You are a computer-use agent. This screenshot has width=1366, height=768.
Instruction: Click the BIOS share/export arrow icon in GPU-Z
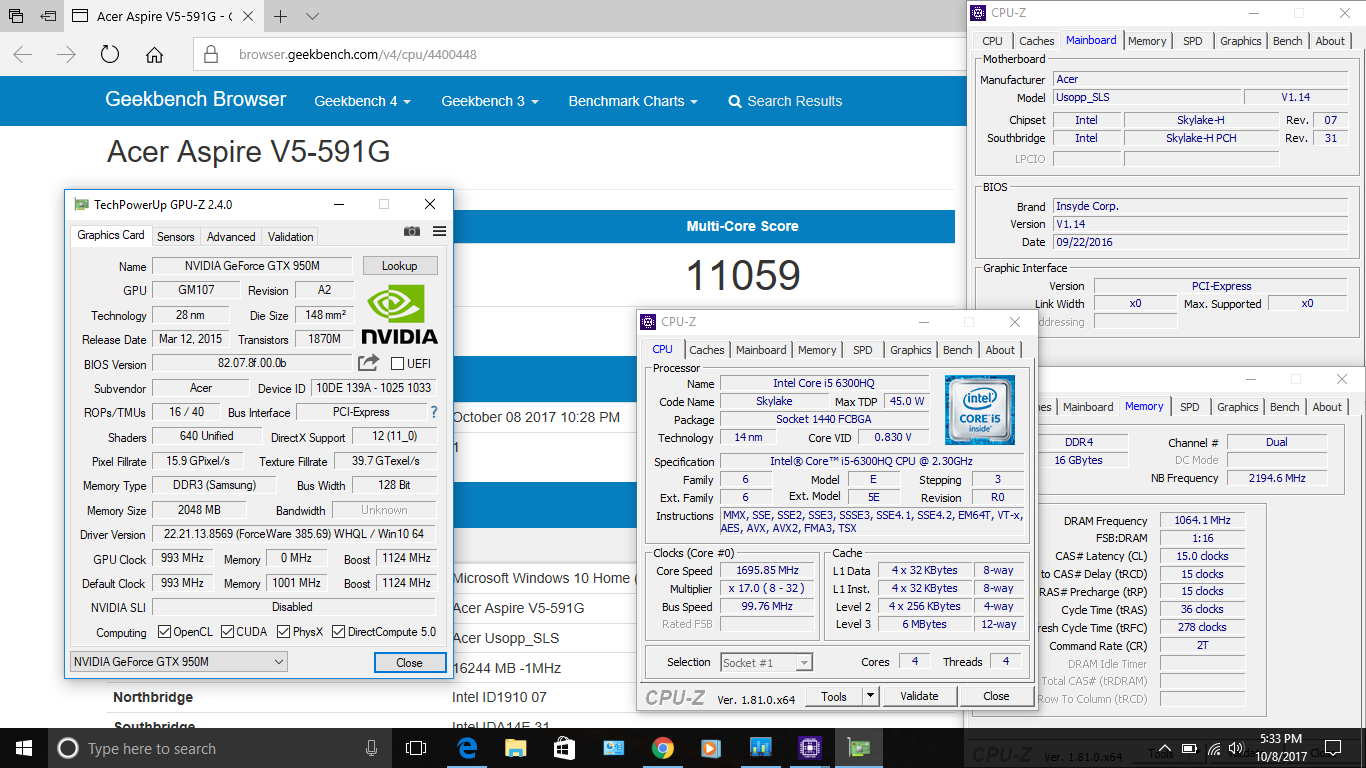[369, 363]
